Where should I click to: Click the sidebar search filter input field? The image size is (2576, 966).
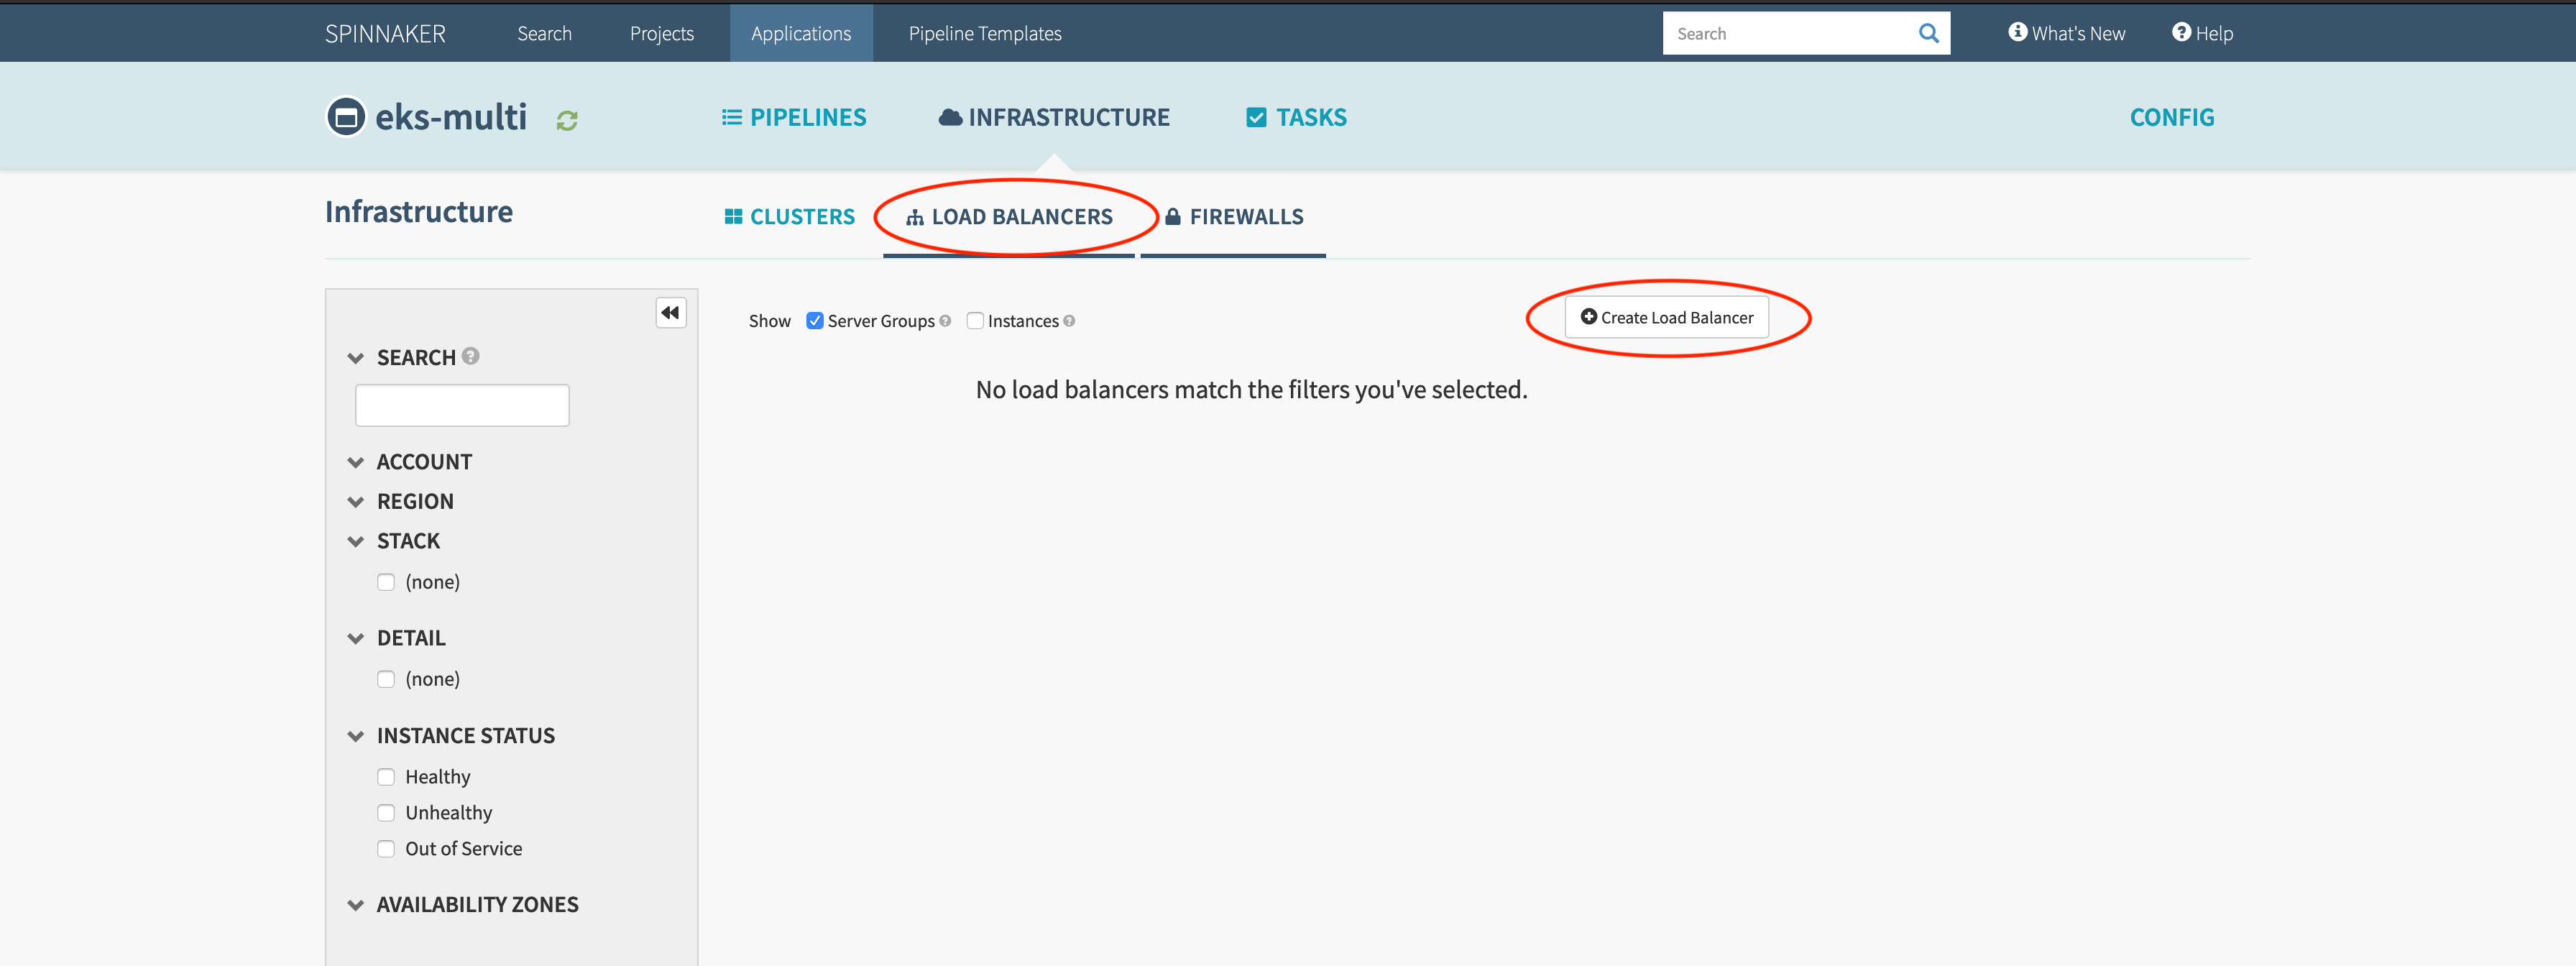tap(462, 406)
